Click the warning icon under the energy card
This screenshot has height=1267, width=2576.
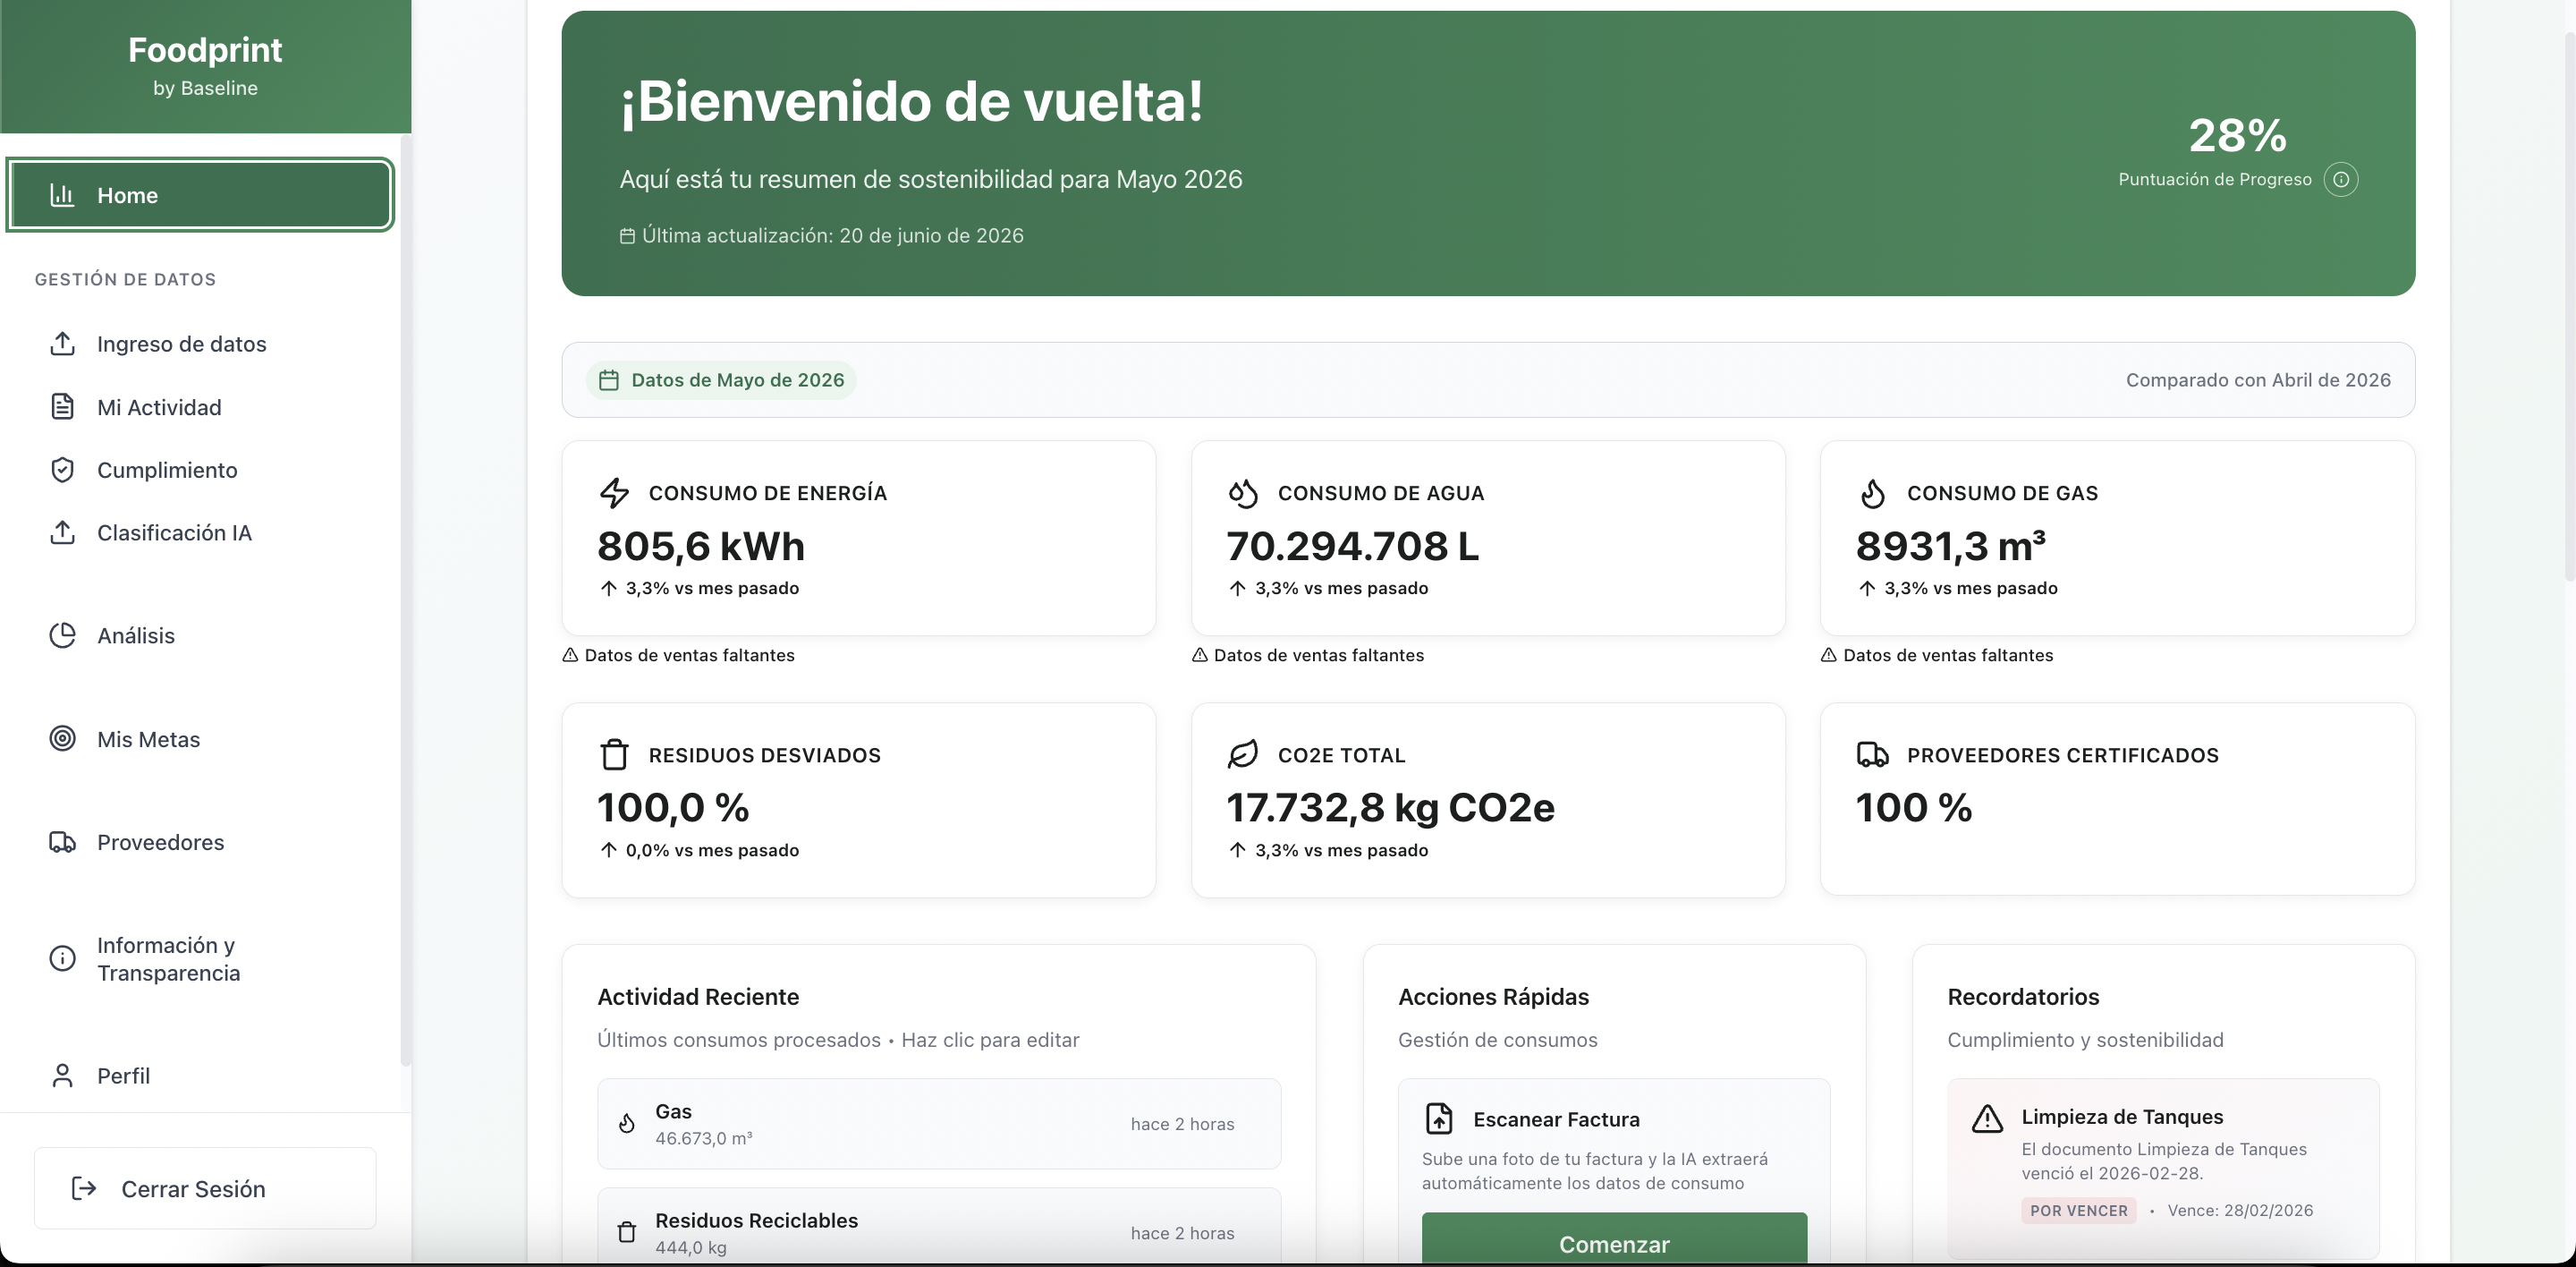(x=570, y=655)
